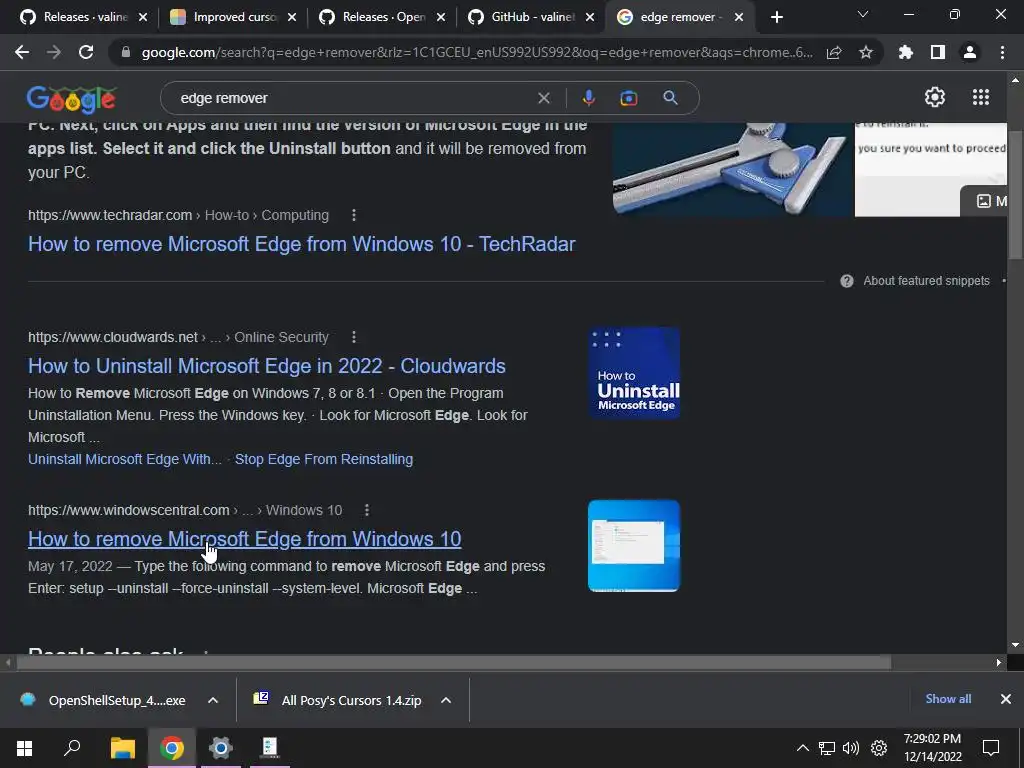This screenshot has height=768, width=1024.
Task: Click the horizontal scrollbar
Action: pos(453,662)
